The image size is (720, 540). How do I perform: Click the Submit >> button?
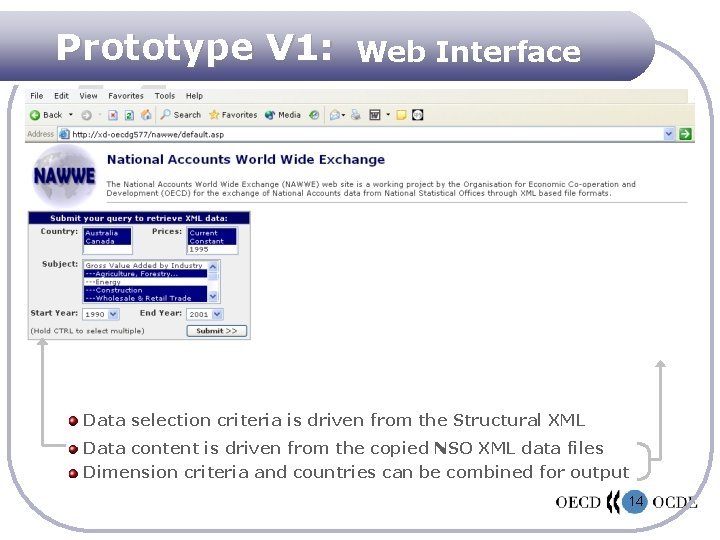(217, 331)
